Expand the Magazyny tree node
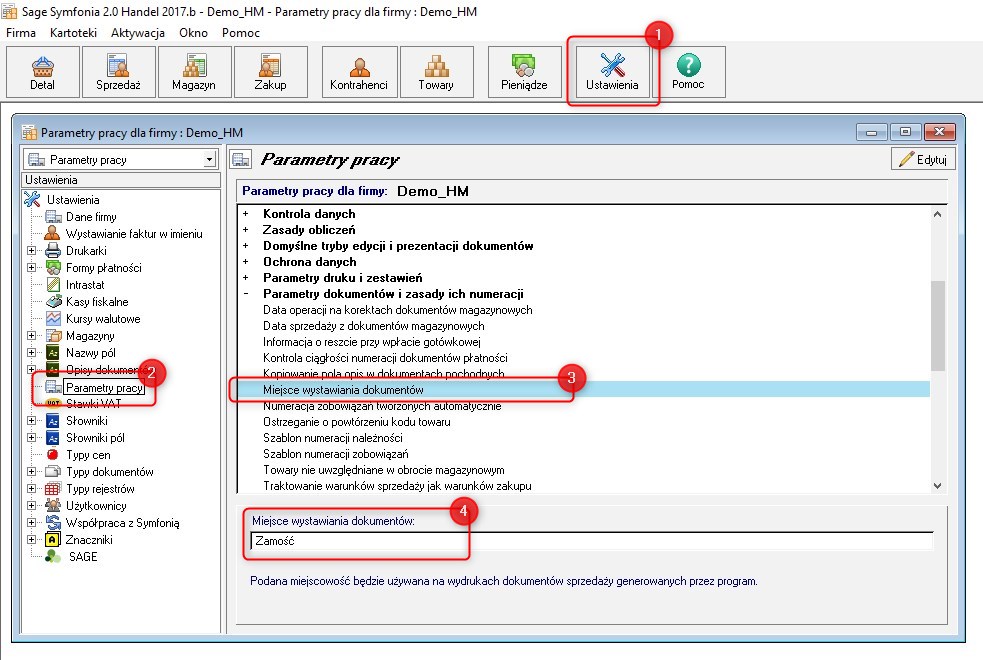Screen dimensions: 983x660 click(x=31, y=335)
